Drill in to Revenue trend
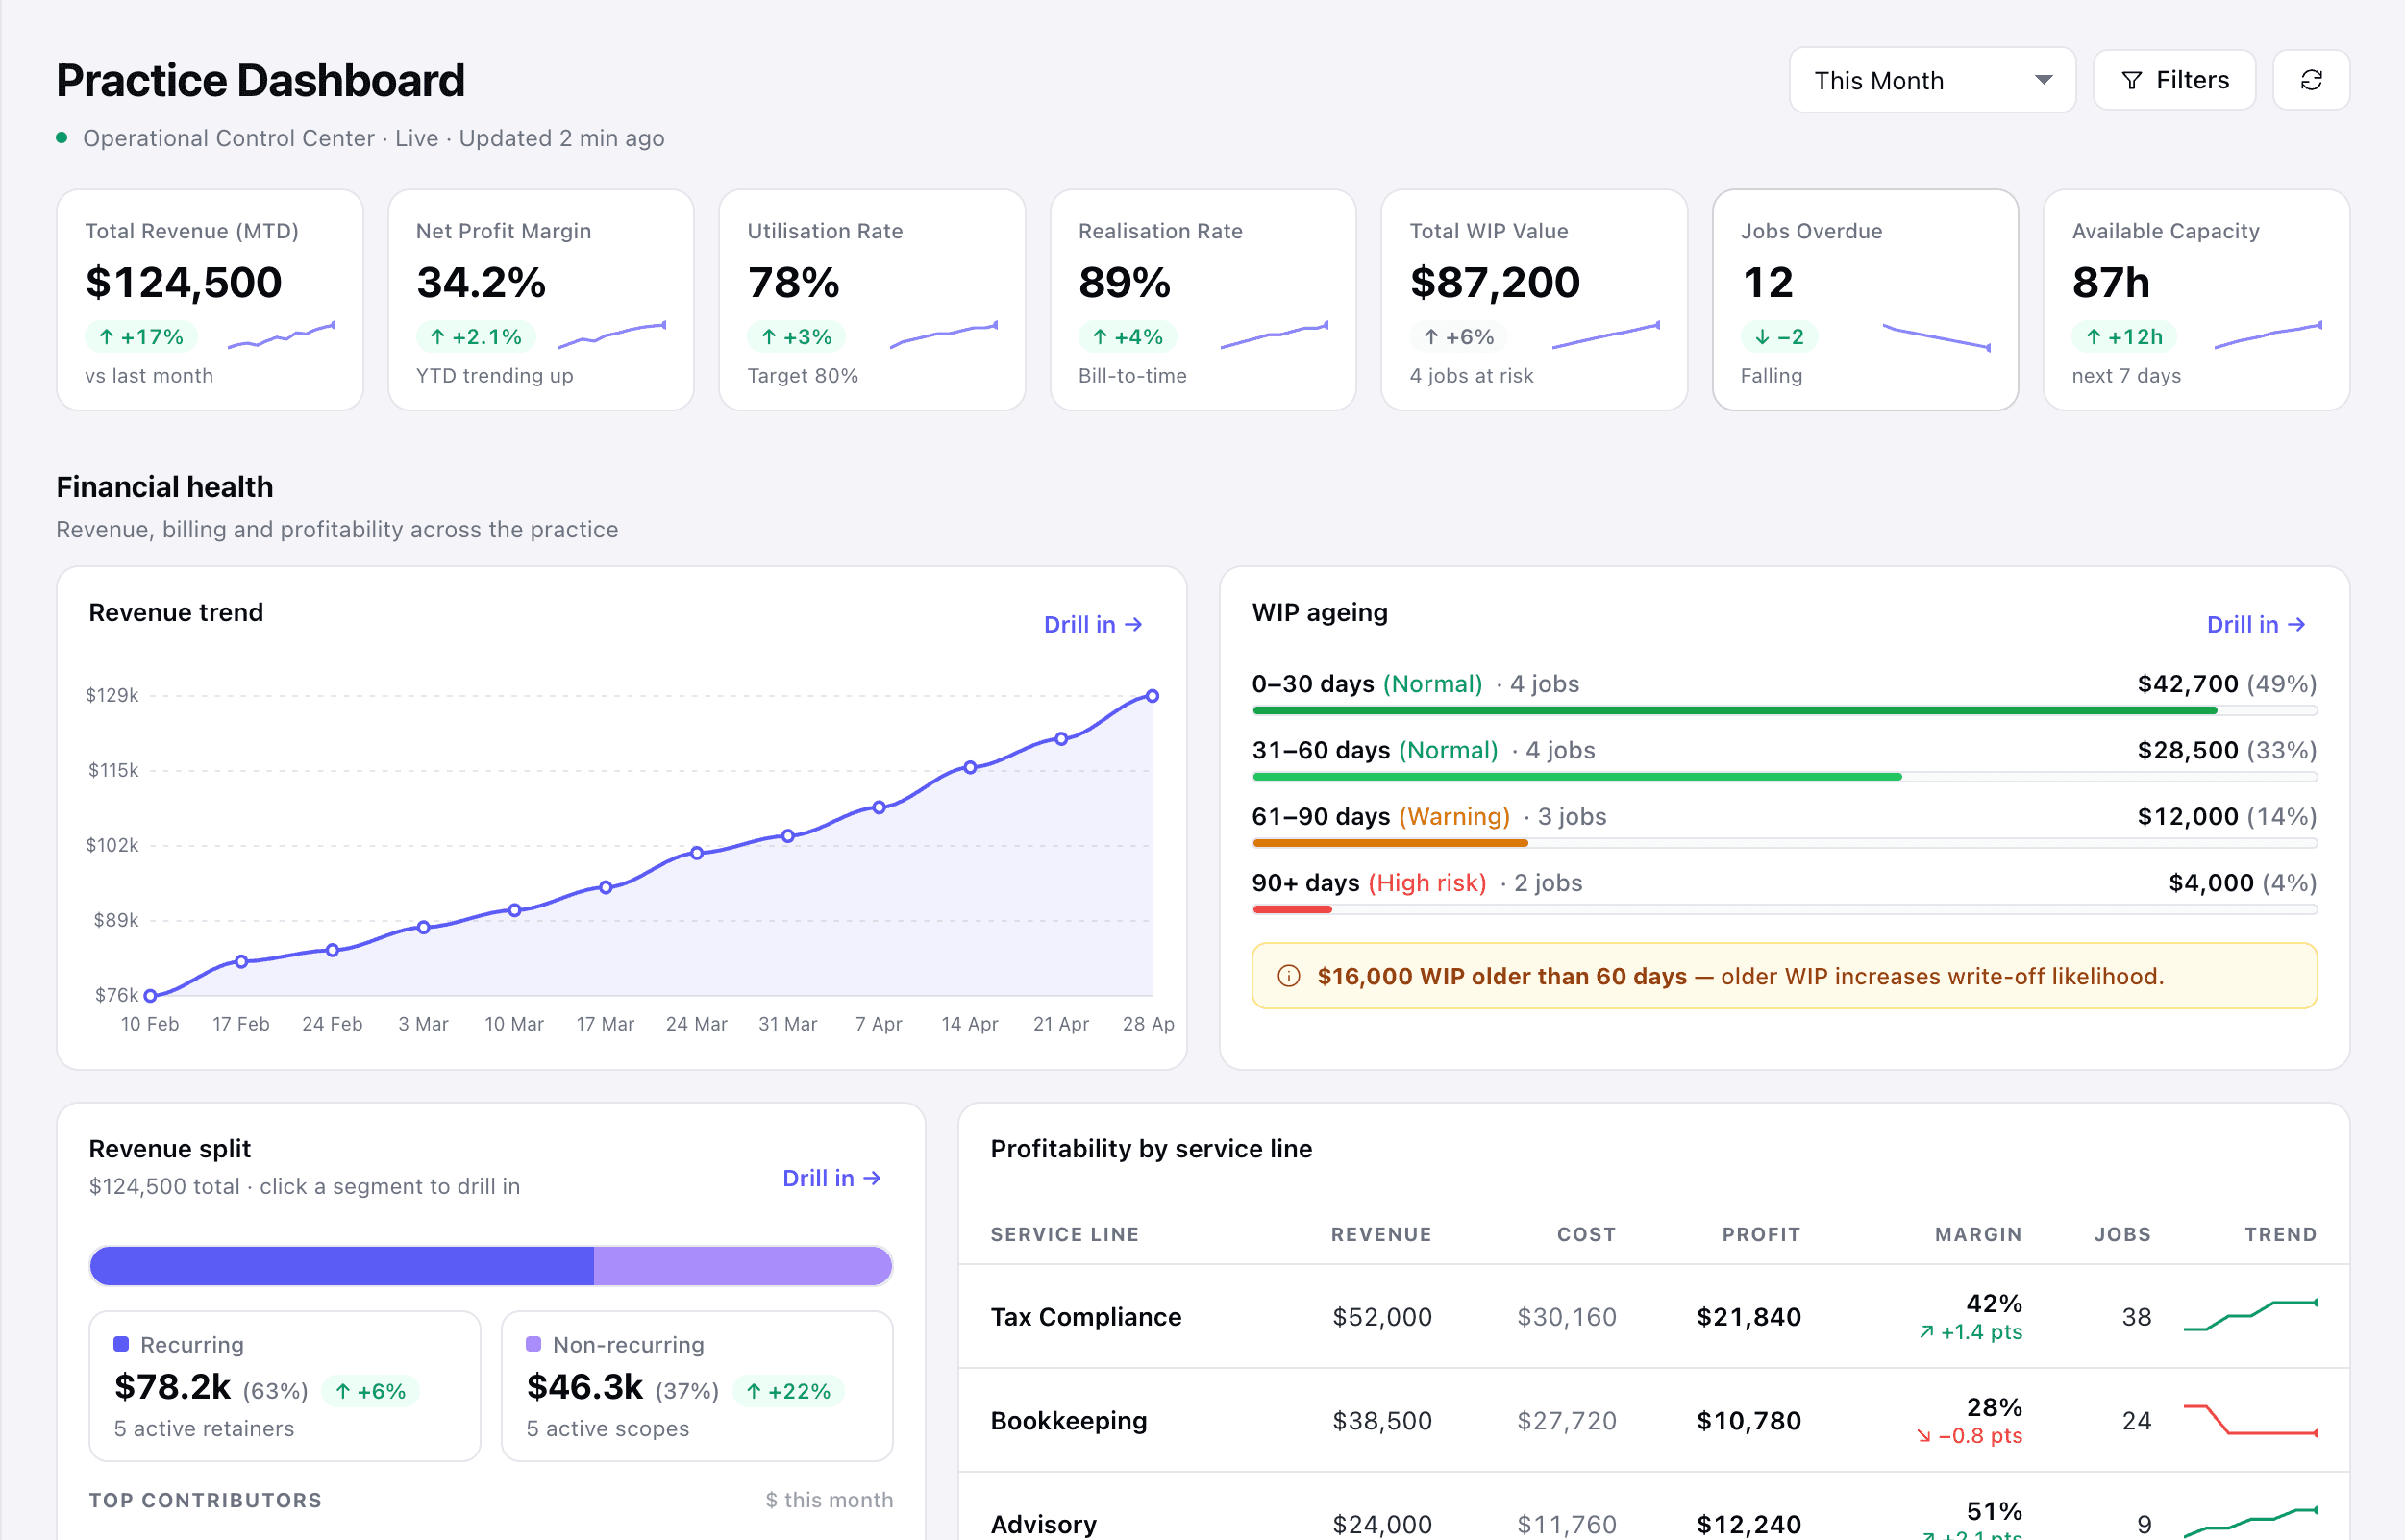This screenshot has width=2405, height=1540. (1093, 624)
